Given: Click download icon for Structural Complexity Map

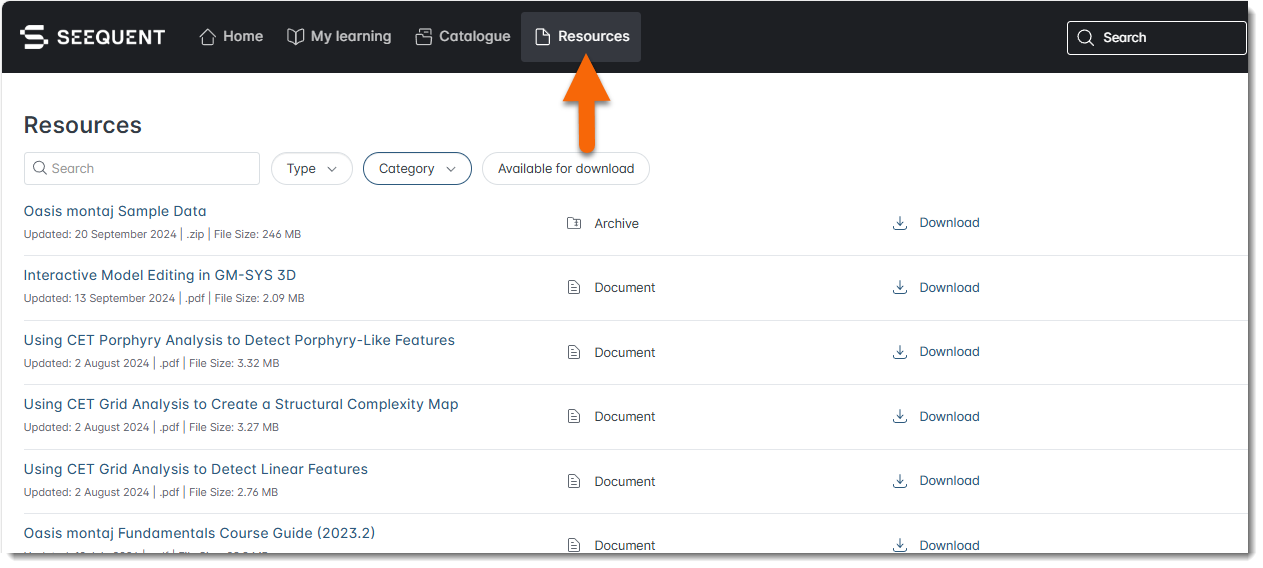Looking at the screenshot, I should coord(900,417).
